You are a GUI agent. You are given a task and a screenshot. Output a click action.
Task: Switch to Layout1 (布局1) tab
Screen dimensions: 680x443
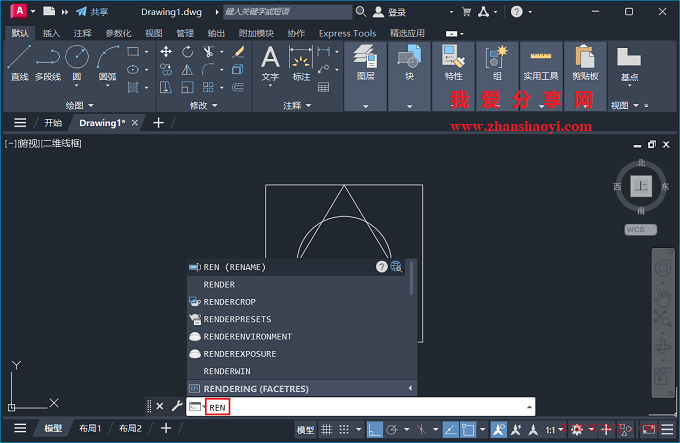[x=90, y=428]
